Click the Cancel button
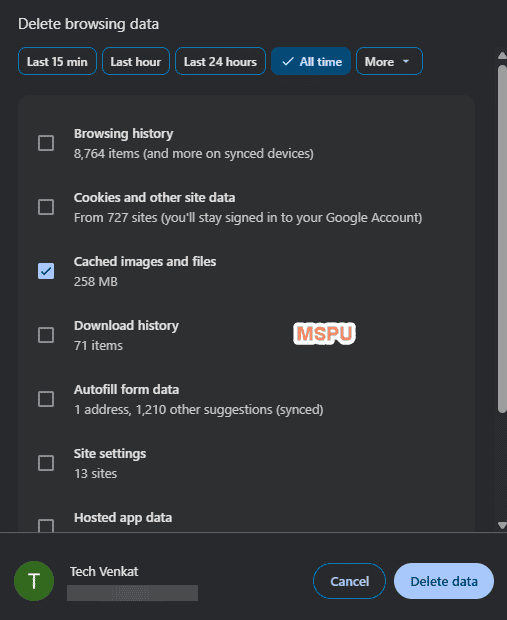The width and height of the screenshot is (507, 620). 349,581
